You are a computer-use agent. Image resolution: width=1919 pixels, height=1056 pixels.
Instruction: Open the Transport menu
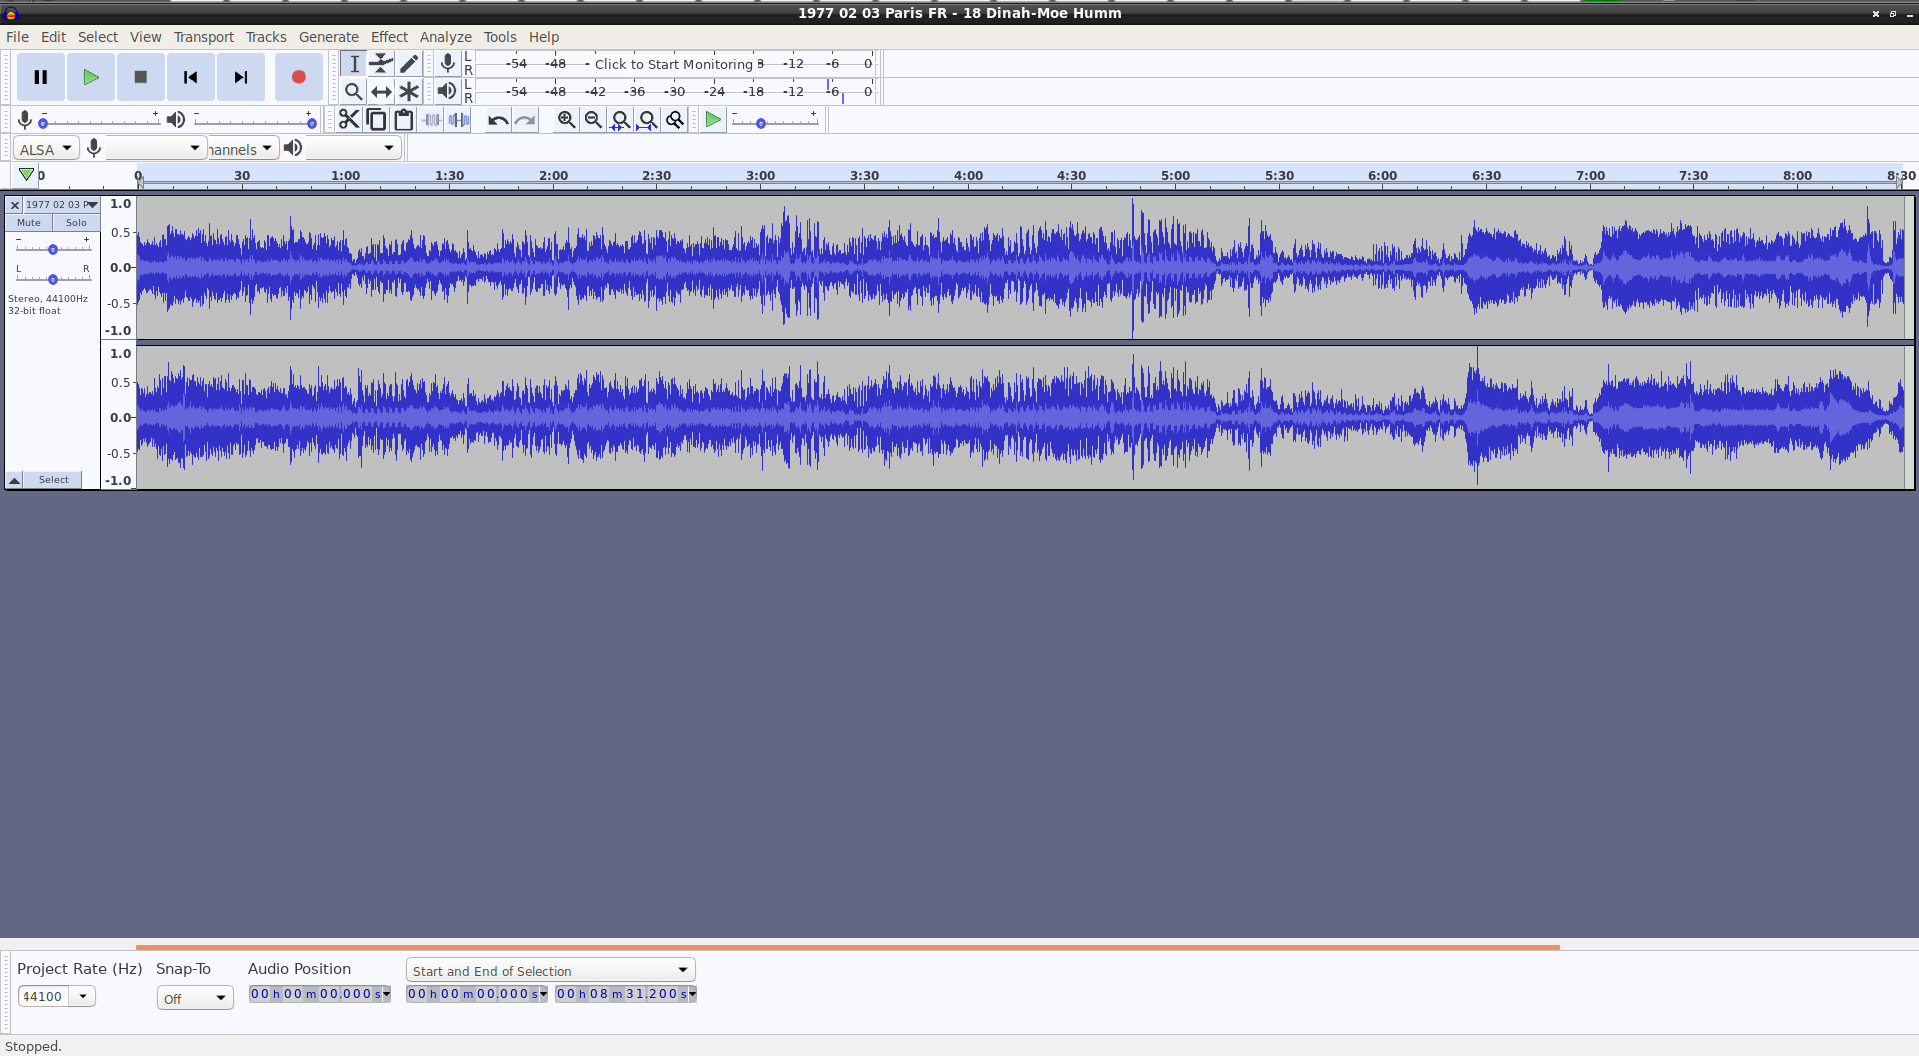(203, 37)
